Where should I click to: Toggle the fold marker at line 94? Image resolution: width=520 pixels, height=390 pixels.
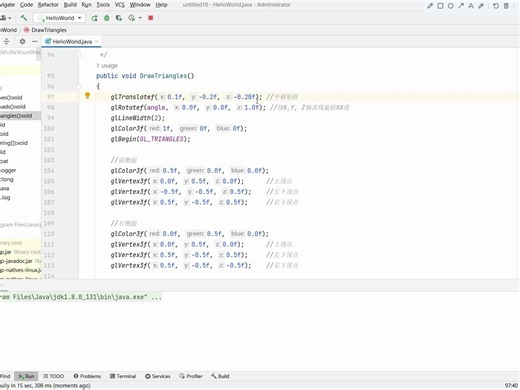point(79,55)
